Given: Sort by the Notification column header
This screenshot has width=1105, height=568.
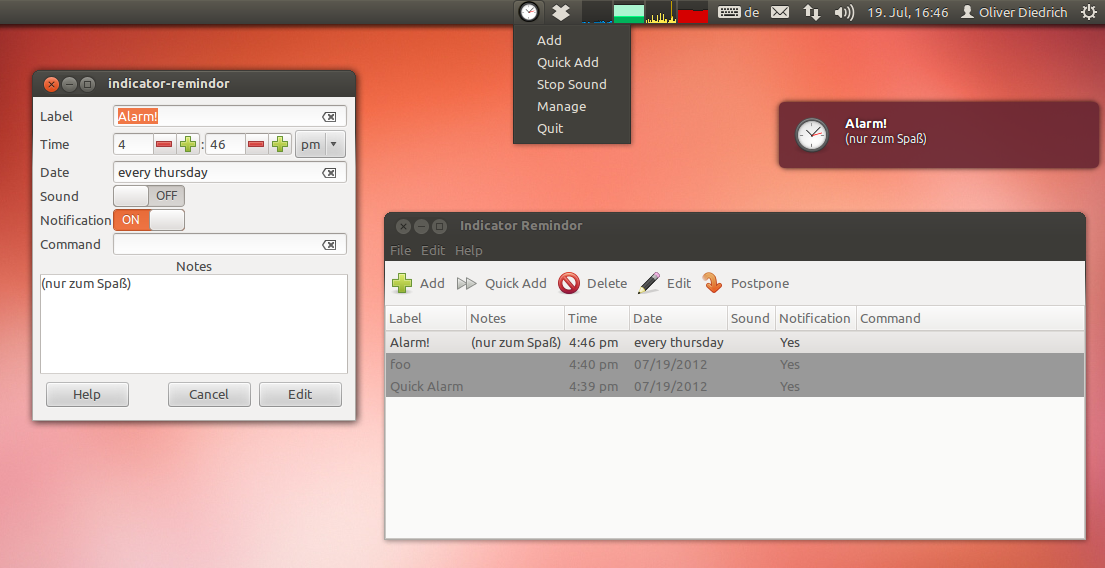Looking at the screenshot, I should (816, 319).
